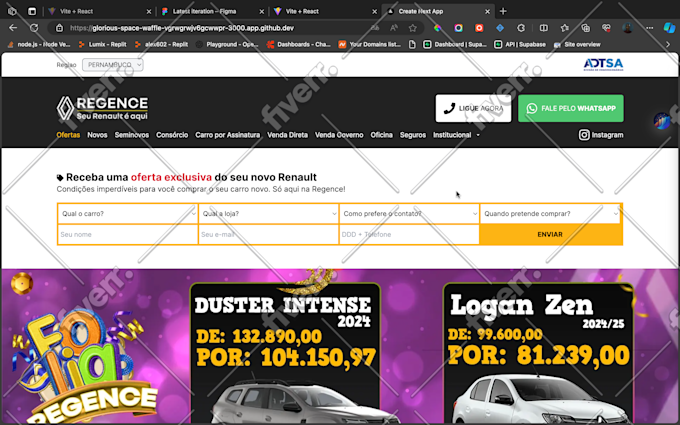Open the API | Supabase bookmark
The image size is (680, 425).
coord(520,44)
